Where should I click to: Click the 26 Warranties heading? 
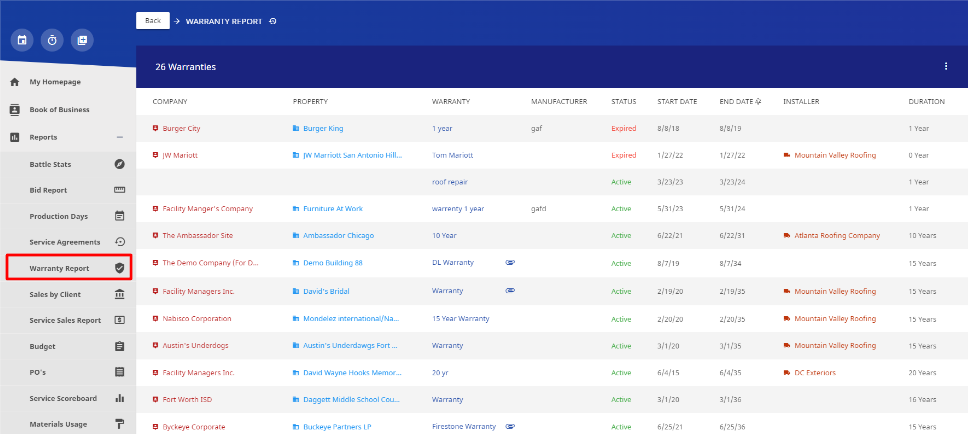tap(185, 67)
